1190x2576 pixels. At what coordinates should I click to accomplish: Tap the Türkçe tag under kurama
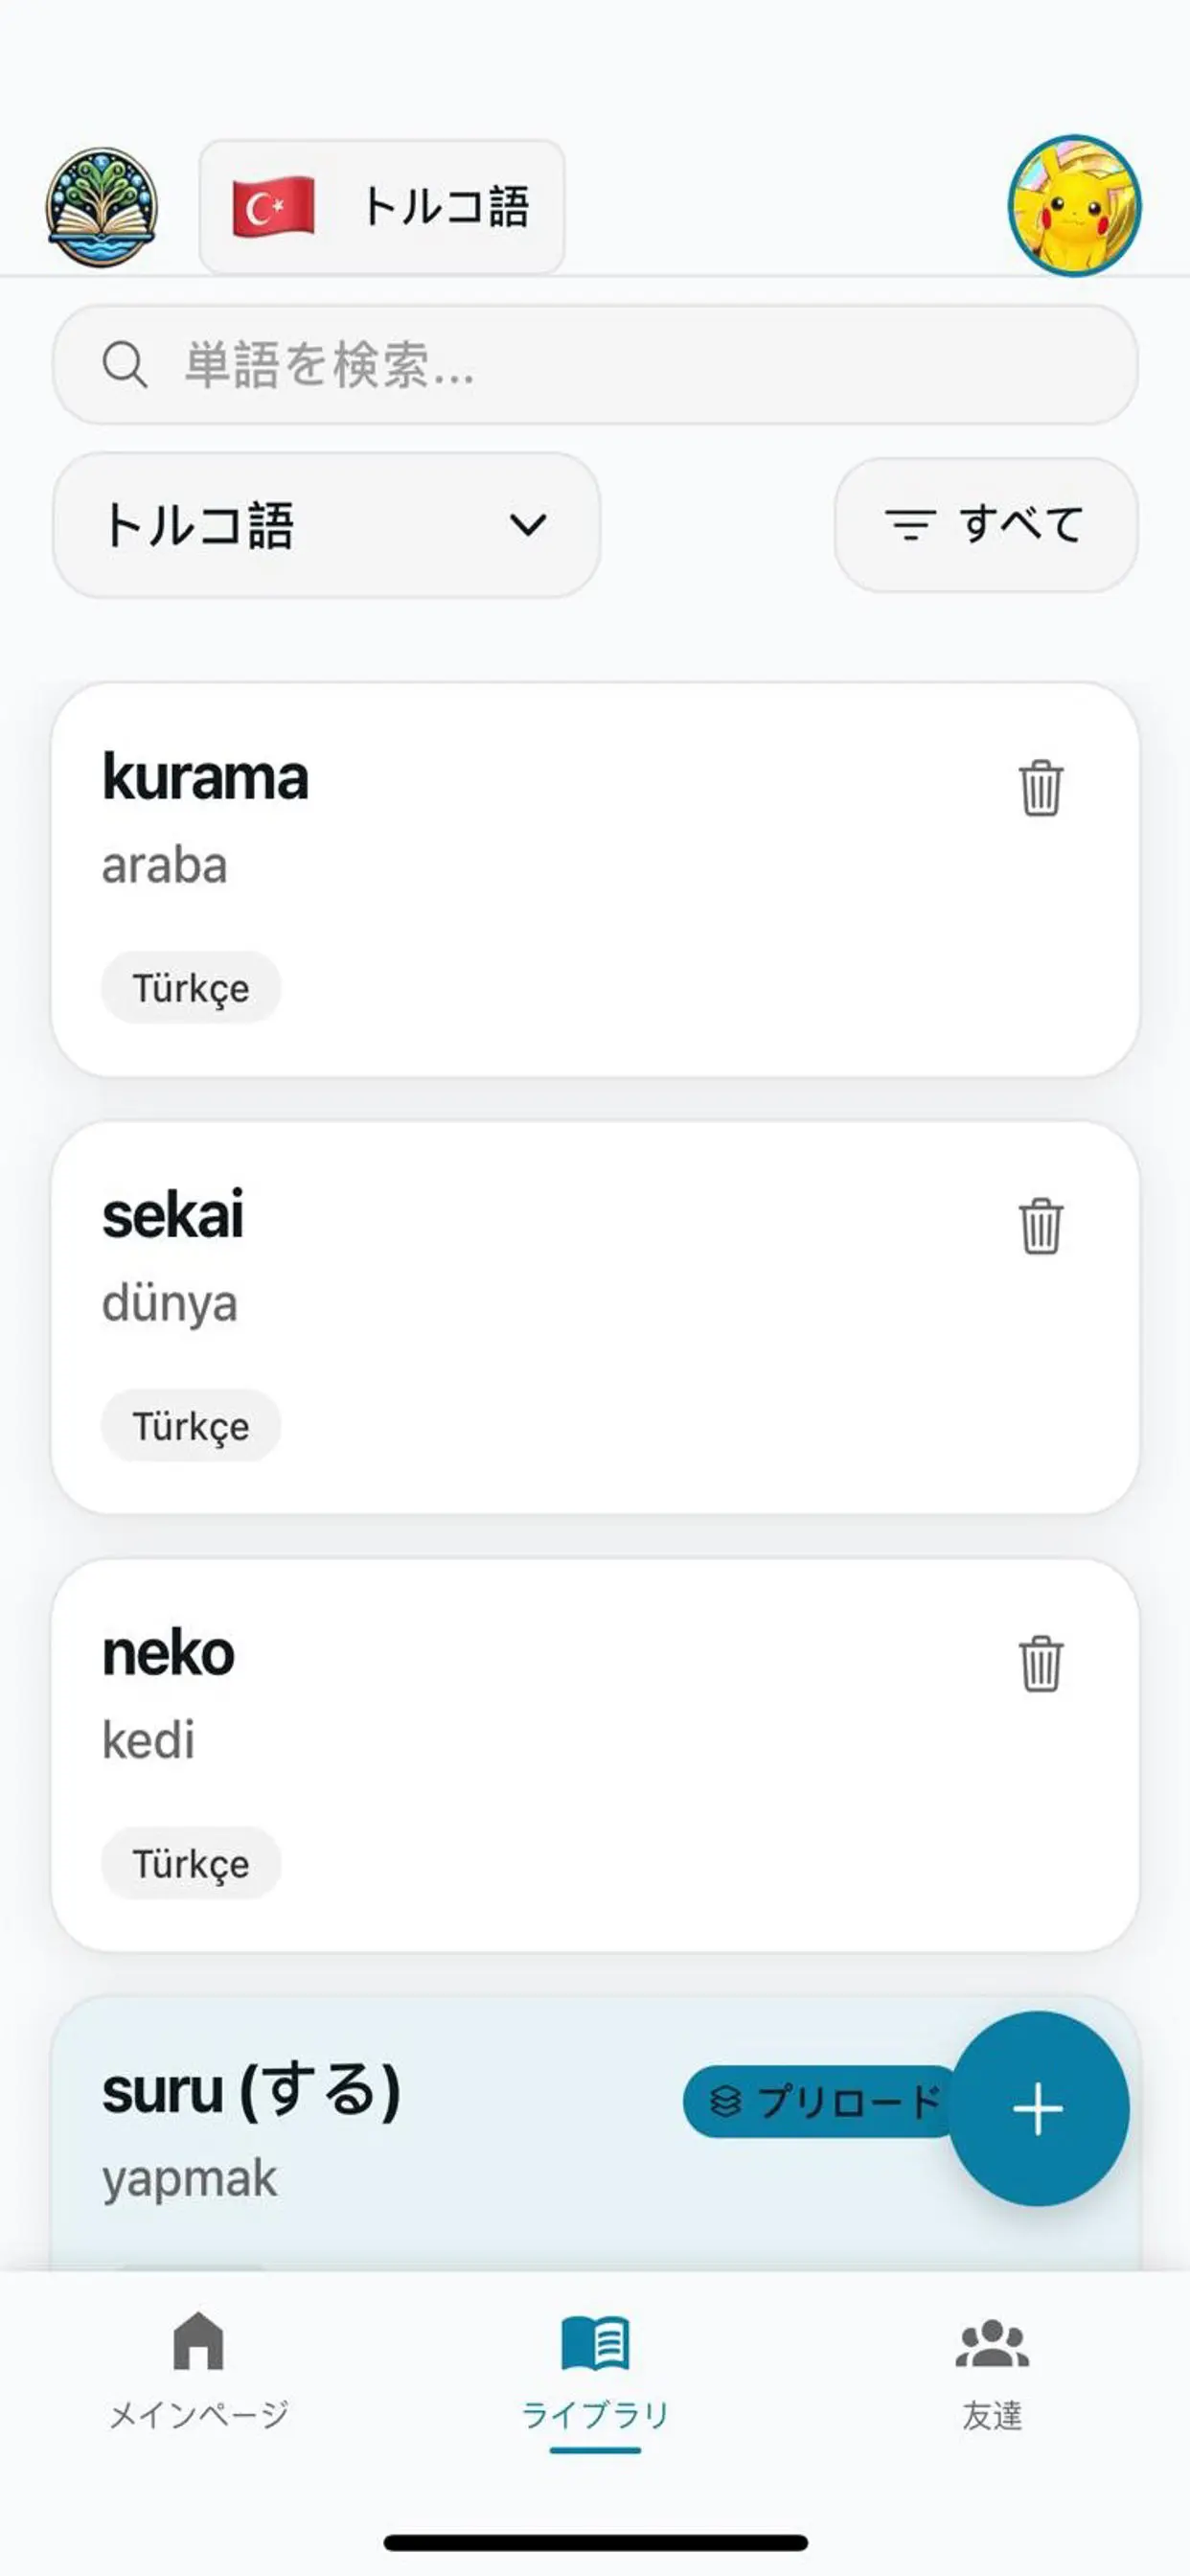[x=191, y=988]
